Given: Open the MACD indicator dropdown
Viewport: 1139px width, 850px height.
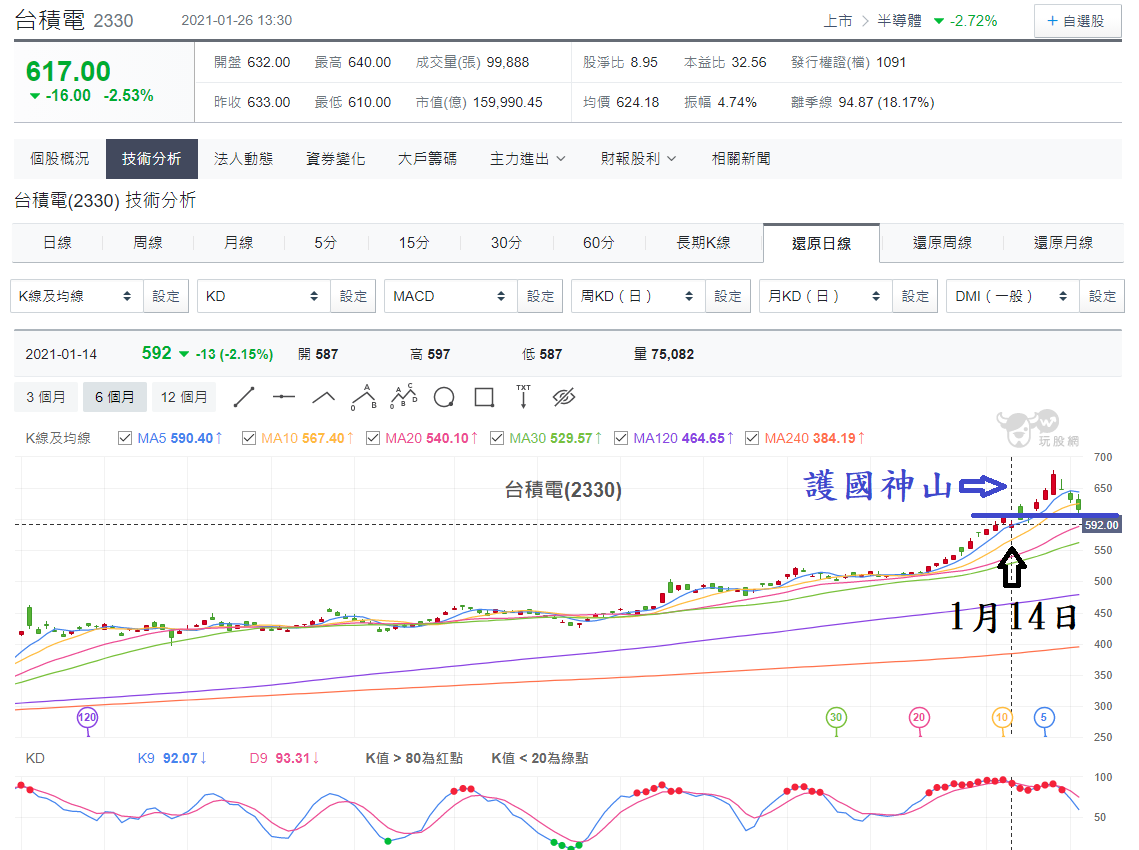Looking at the screenshot, I should click(451, 296).
